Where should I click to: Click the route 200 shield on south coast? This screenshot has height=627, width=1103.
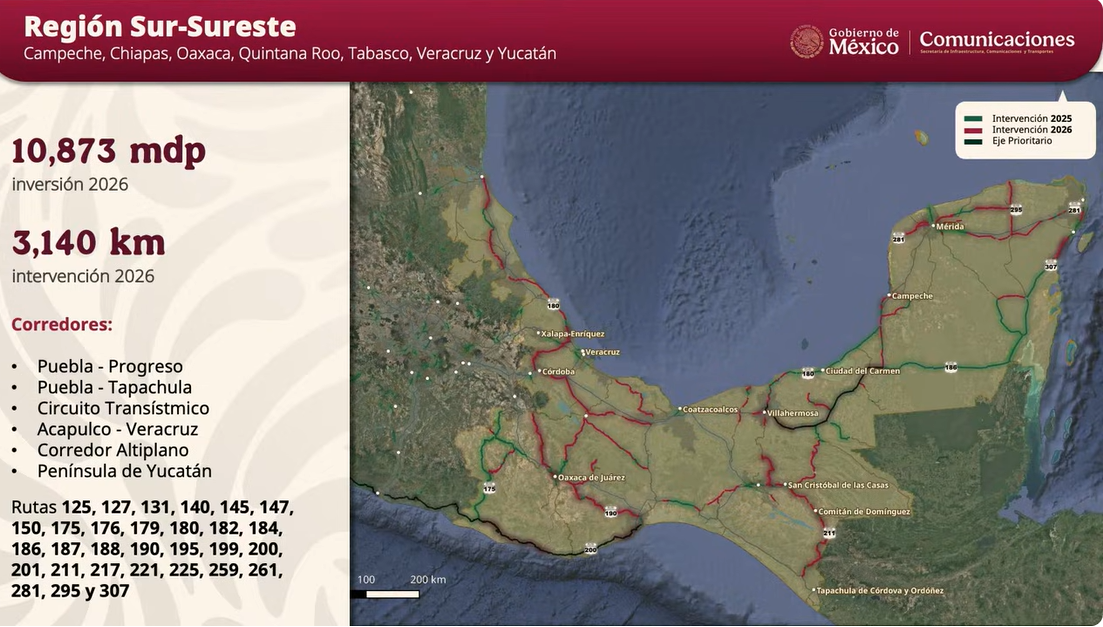pos(590,548)
